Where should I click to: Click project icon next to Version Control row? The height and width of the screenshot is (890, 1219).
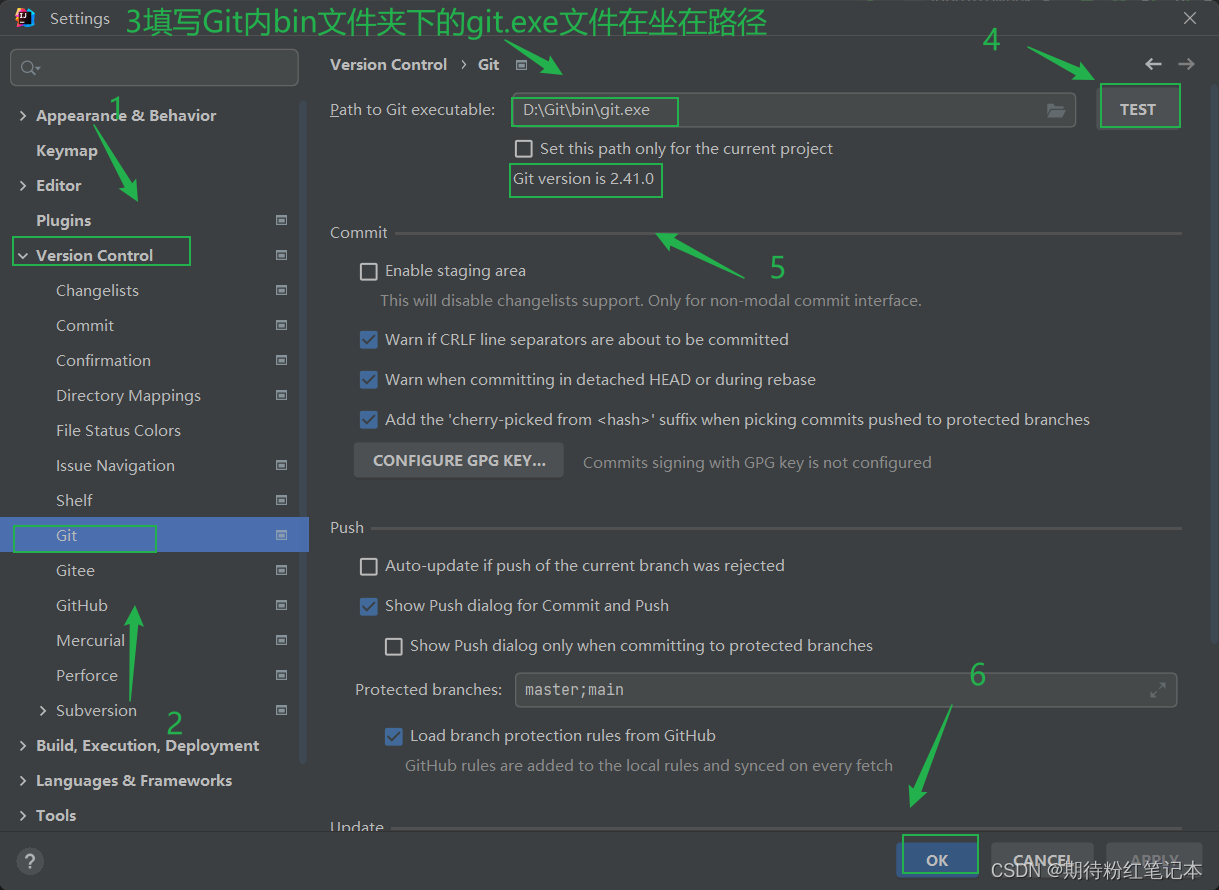tap(281, 255)
